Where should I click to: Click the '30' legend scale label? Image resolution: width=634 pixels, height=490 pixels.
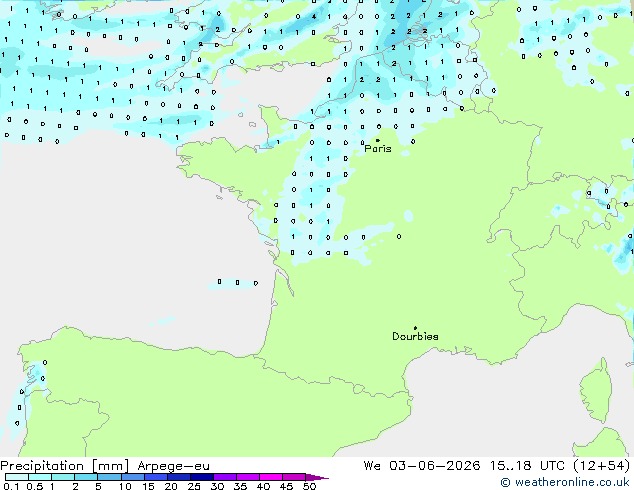217,486
